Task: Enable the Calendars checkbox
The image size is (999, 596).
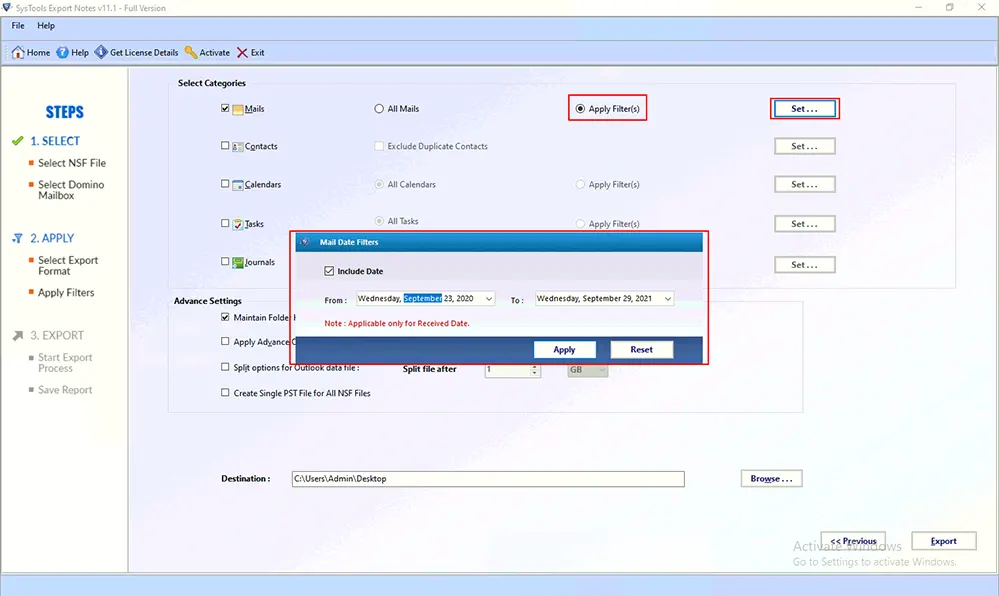Action: point(225,184)
